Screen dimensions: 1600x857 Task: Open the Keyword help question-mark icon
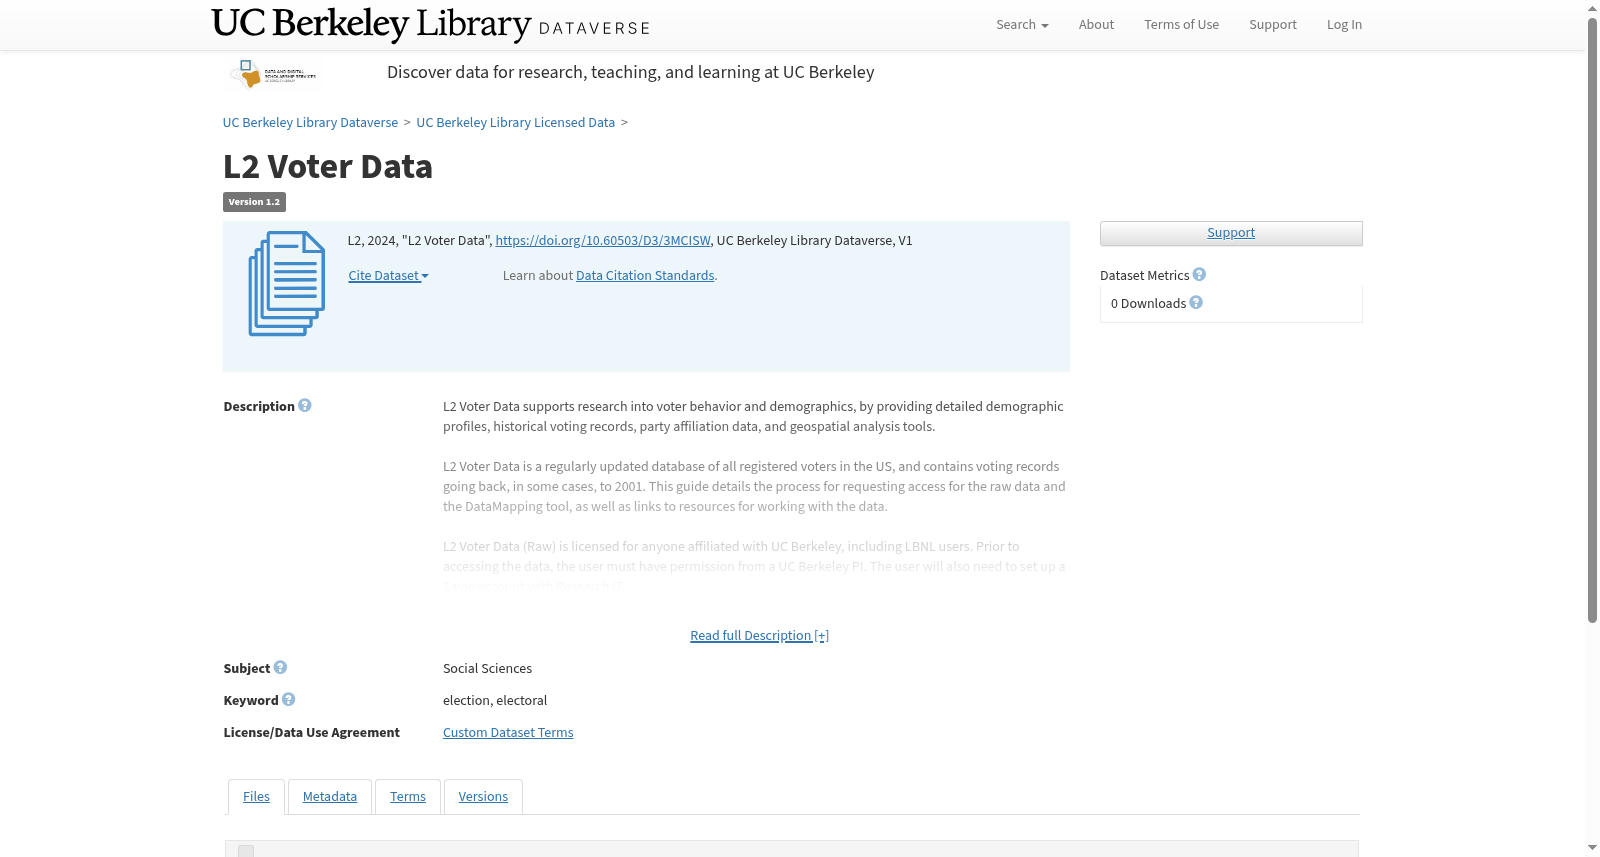tap(288, 700)
